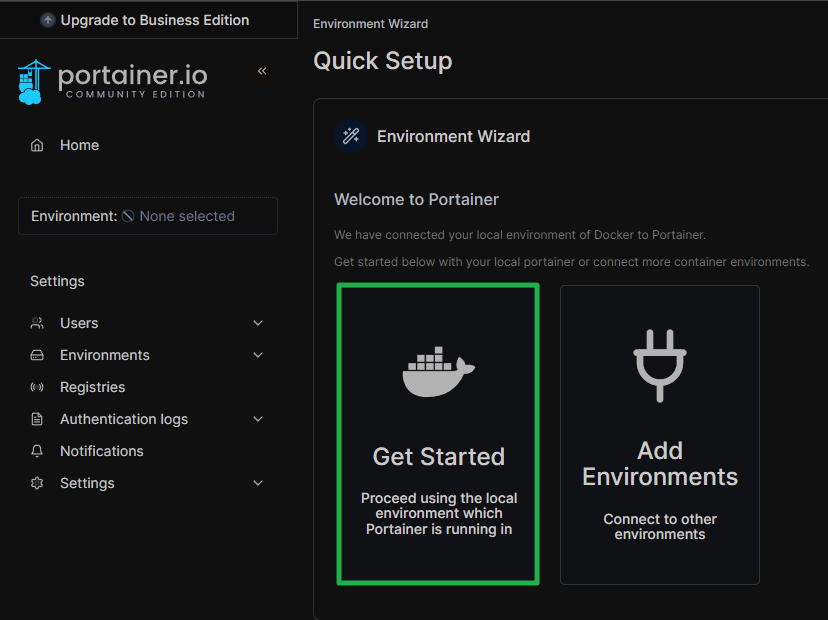The width and height of the screenshot is (828, 620).
Task: Click the Authentication logs document icon
Action: (37, 419)
